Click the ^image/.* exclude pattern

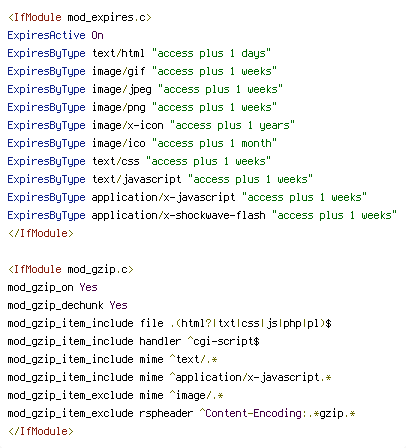tap(196, 395)
